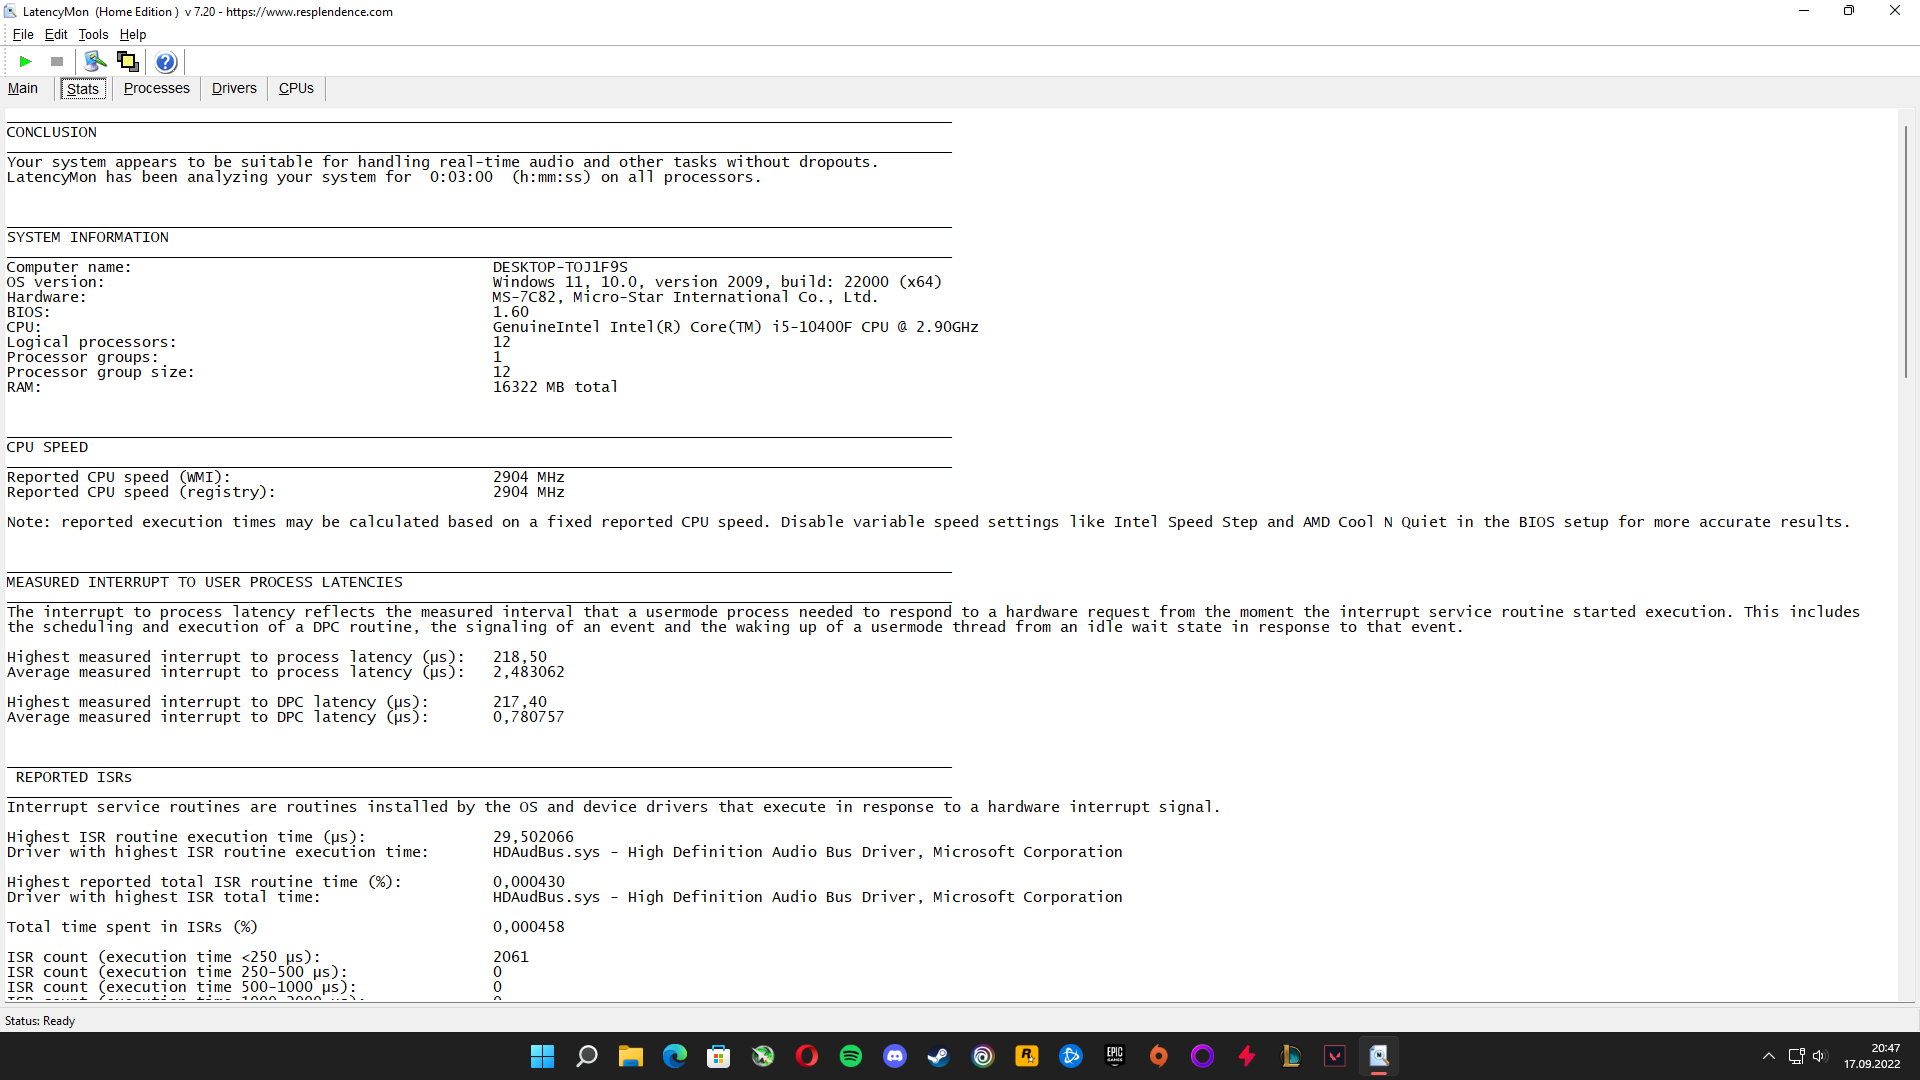1920x1080 pixels.
Task: Open the taskbar clock and date
Action: [1872, 1056]
